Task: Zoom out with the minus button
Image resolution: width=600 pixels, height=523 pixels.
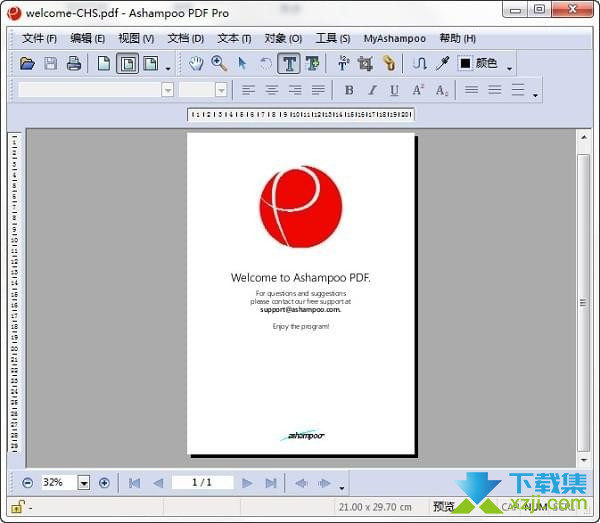Action: point(28,483)
